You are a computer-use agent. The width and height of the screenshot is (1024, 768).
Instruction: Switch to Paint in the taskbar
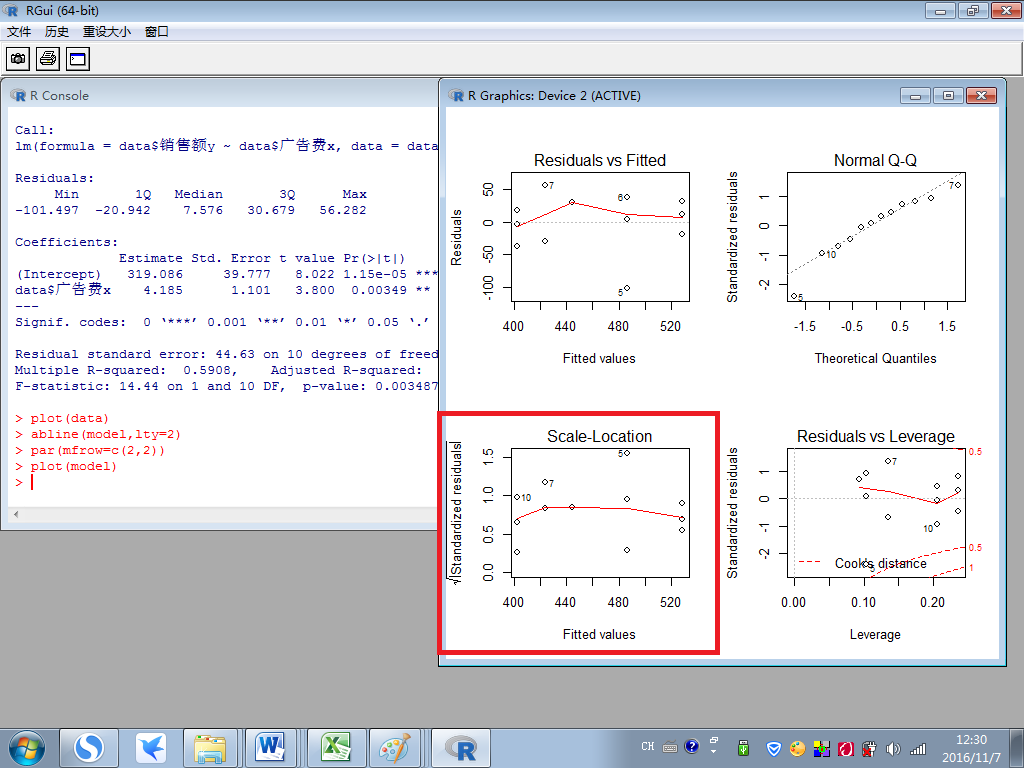pos(396,748)
